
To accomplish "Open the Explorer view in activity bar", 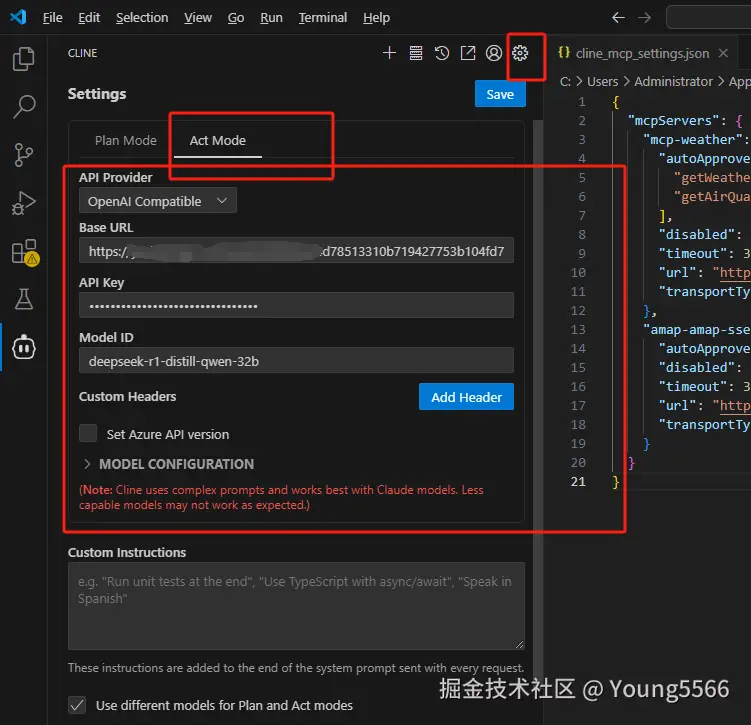I will pyautogui.click(x=23, y=59).
